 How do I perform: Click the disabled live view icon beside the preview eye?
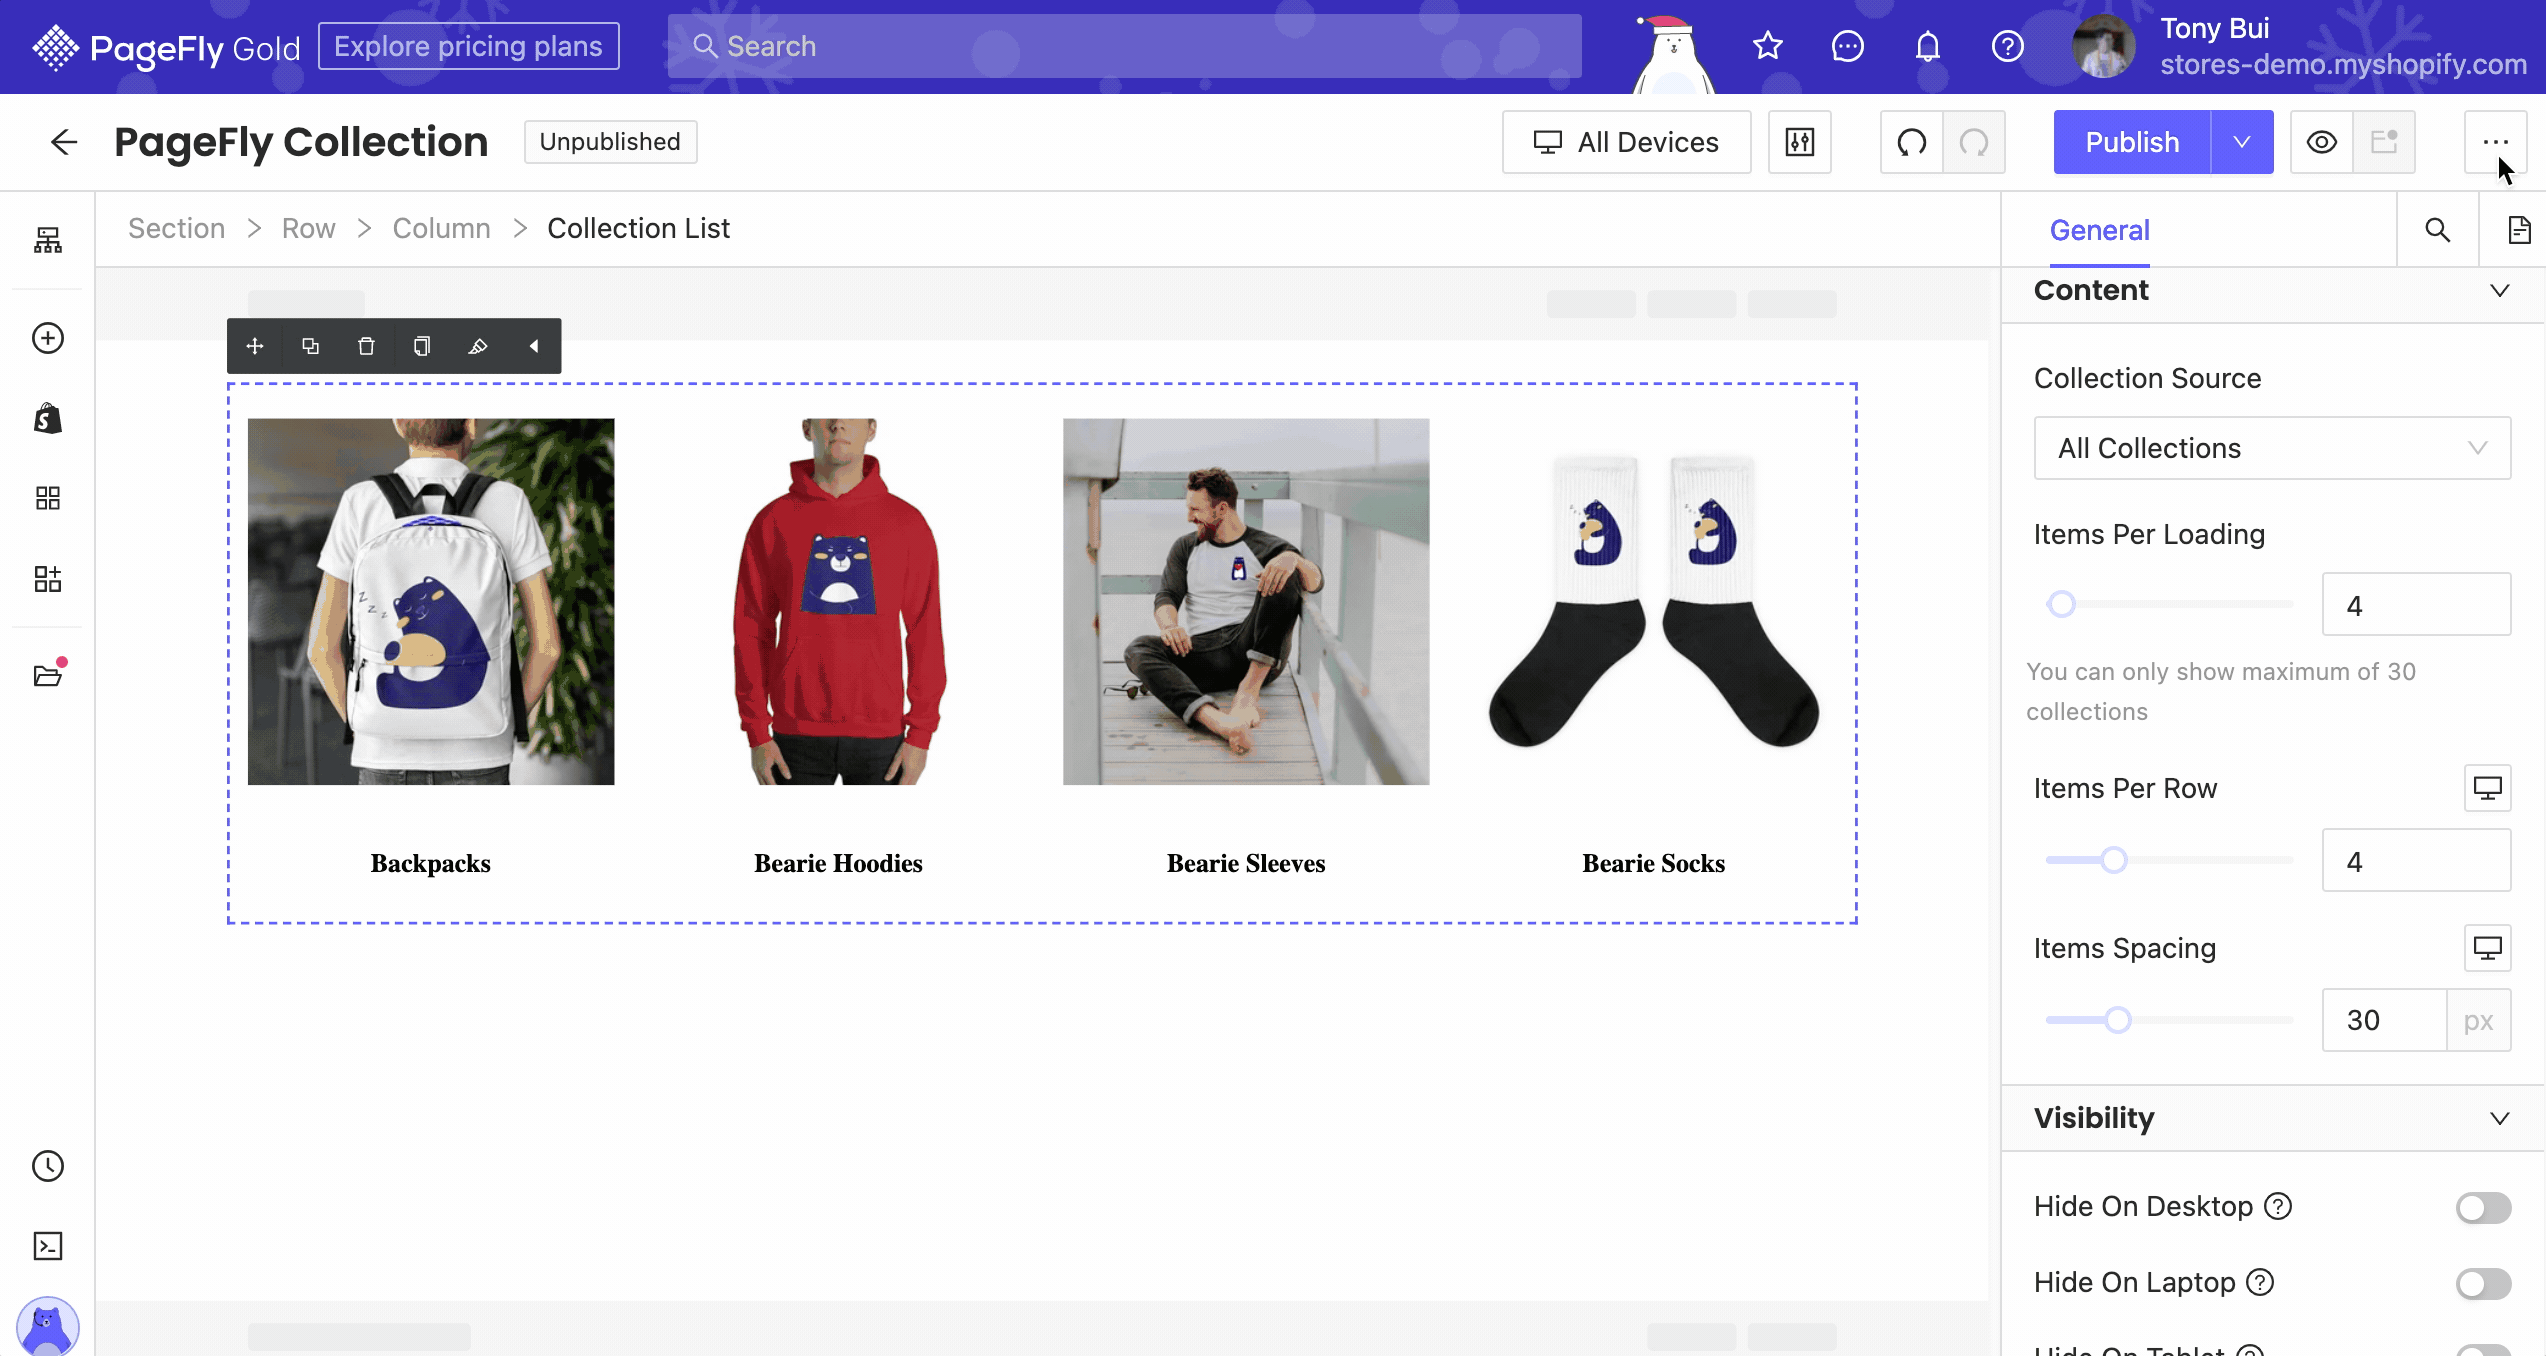pyautogui.click(x=2384, y=142)
